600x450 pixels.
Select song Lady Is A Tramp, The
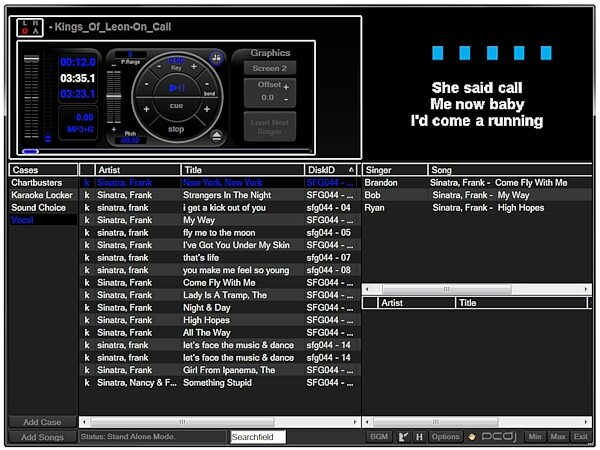(x=220, y=295)
